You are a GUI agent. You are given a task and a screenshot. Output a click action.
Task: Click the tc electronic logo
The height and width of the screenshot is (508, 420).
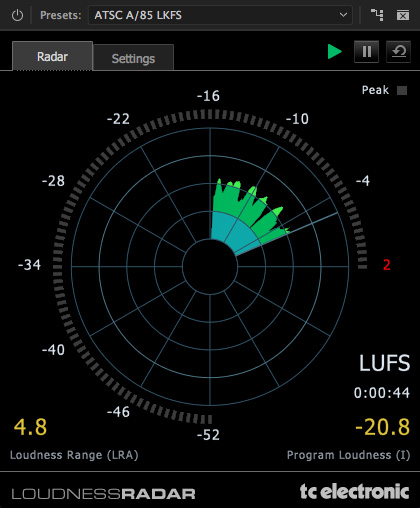click(355, 492)
